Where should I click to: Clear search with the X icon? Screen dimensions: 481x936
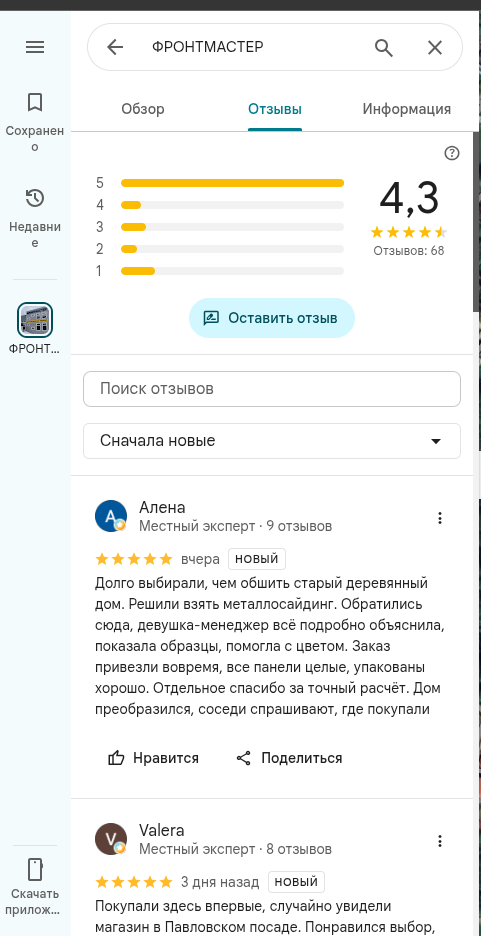click(x=435, y=47)
